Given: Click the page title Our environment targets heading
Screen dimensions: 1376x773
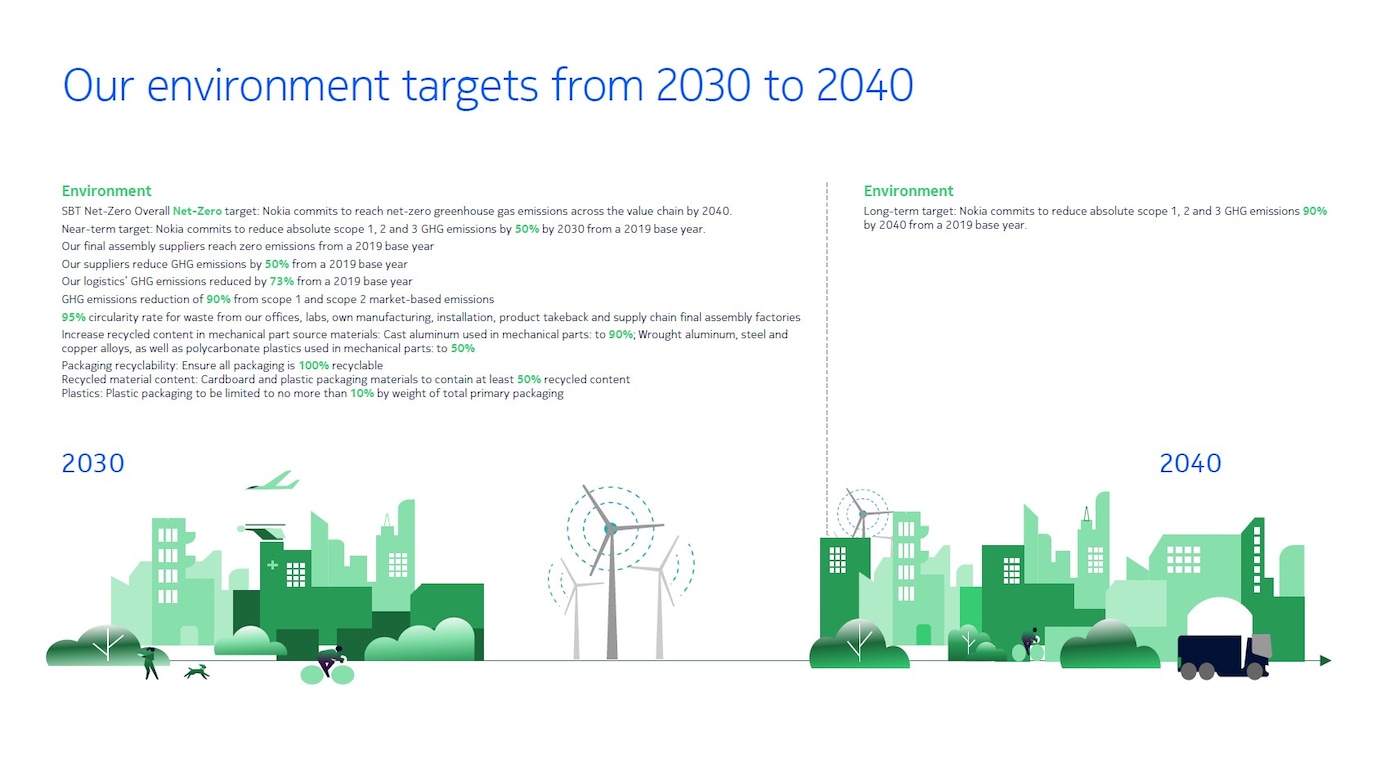Looking at the screenshot, I should 488,86.
